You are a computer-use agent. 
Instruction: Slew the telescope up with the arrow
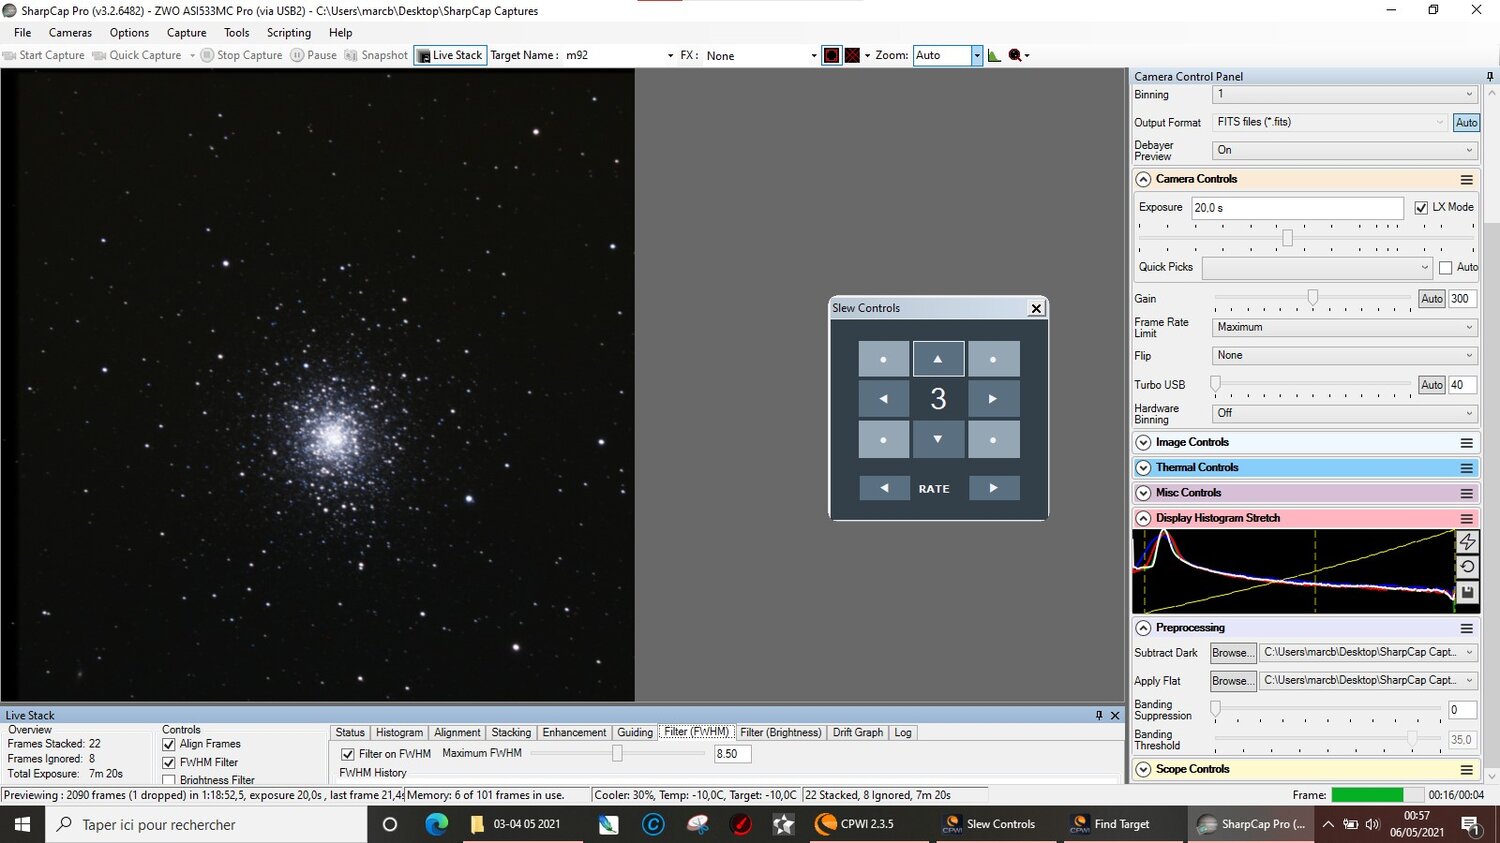pos(938,358)
